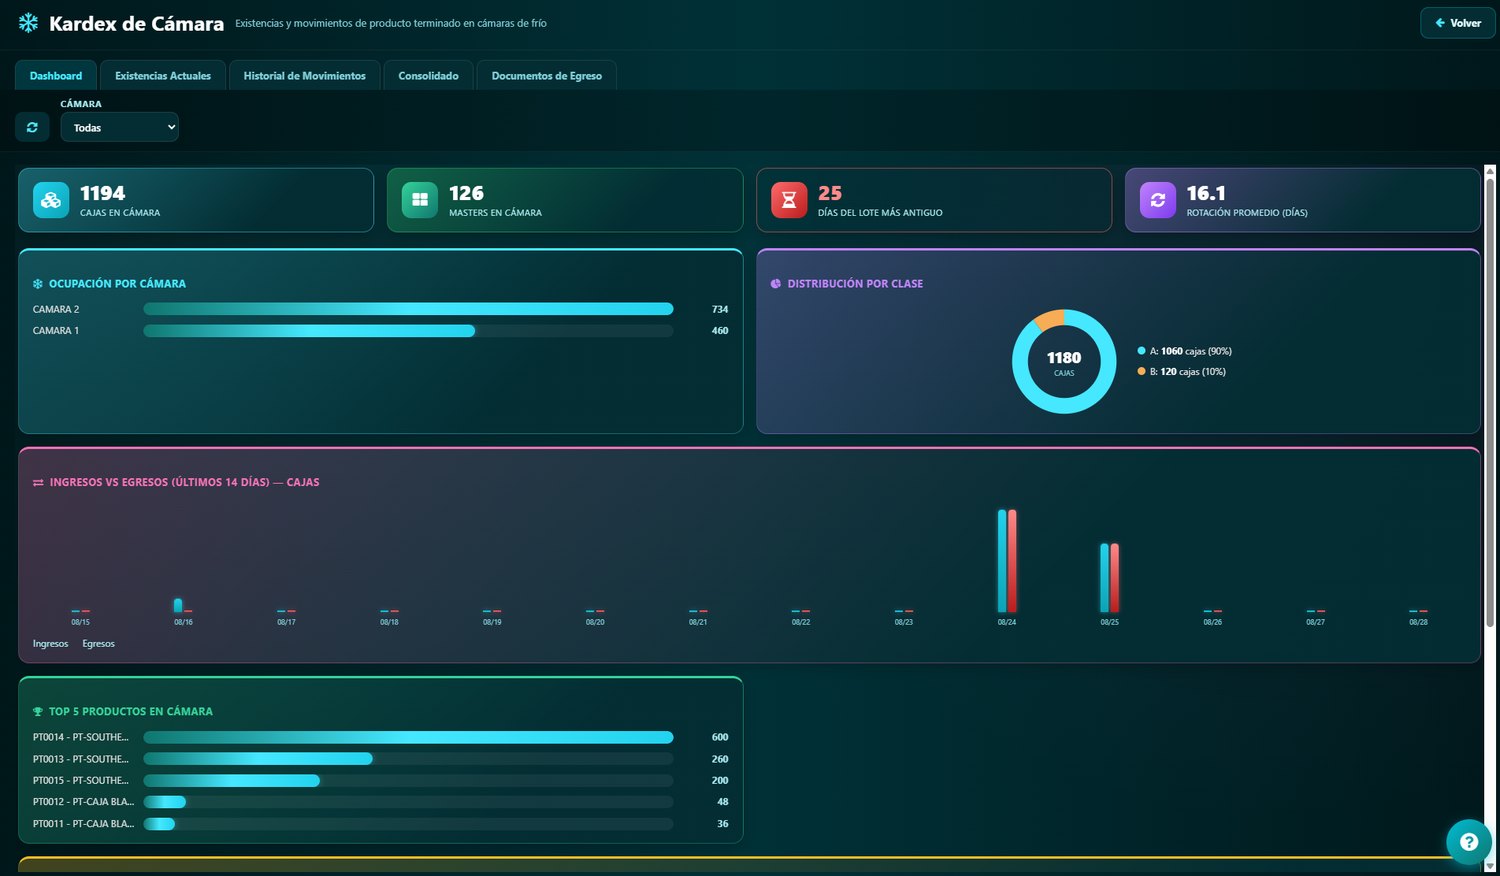Go to Documentos de Egreso tab
Screen dimensions: 1500x876
click(547, 76)
